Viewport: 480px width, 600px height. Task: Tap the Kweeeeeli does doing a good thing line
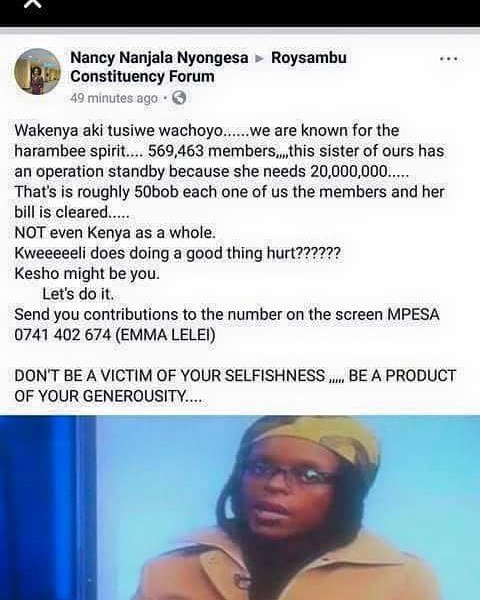coord(177,253)
